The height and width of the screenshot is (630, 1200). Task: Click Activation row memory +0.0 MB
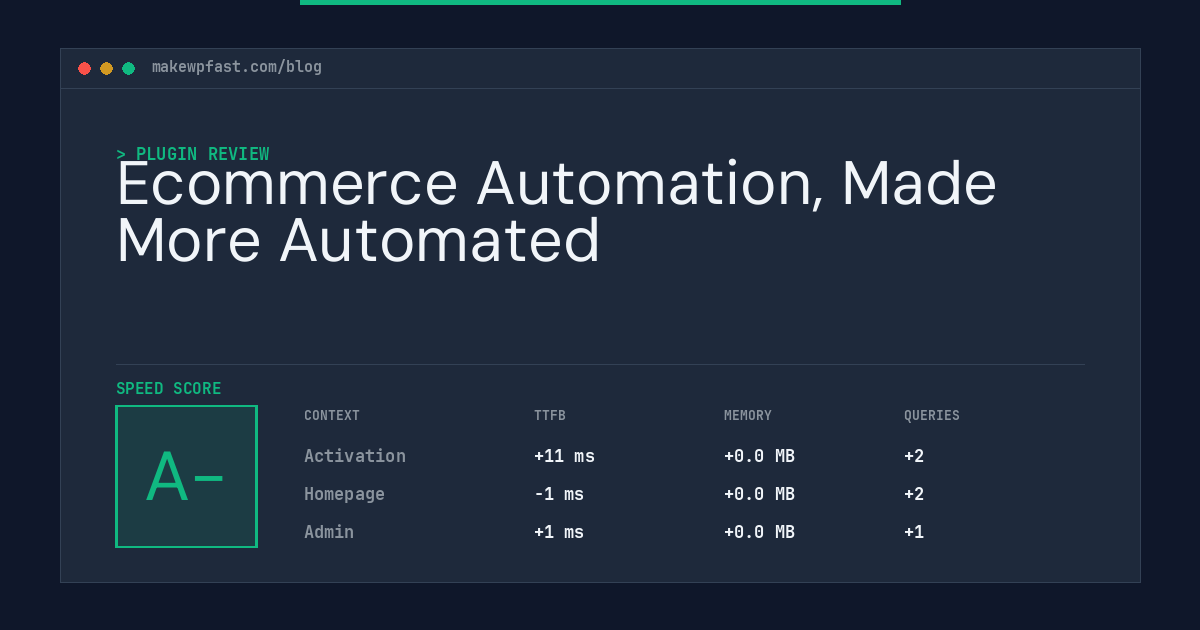pos(759,456)
